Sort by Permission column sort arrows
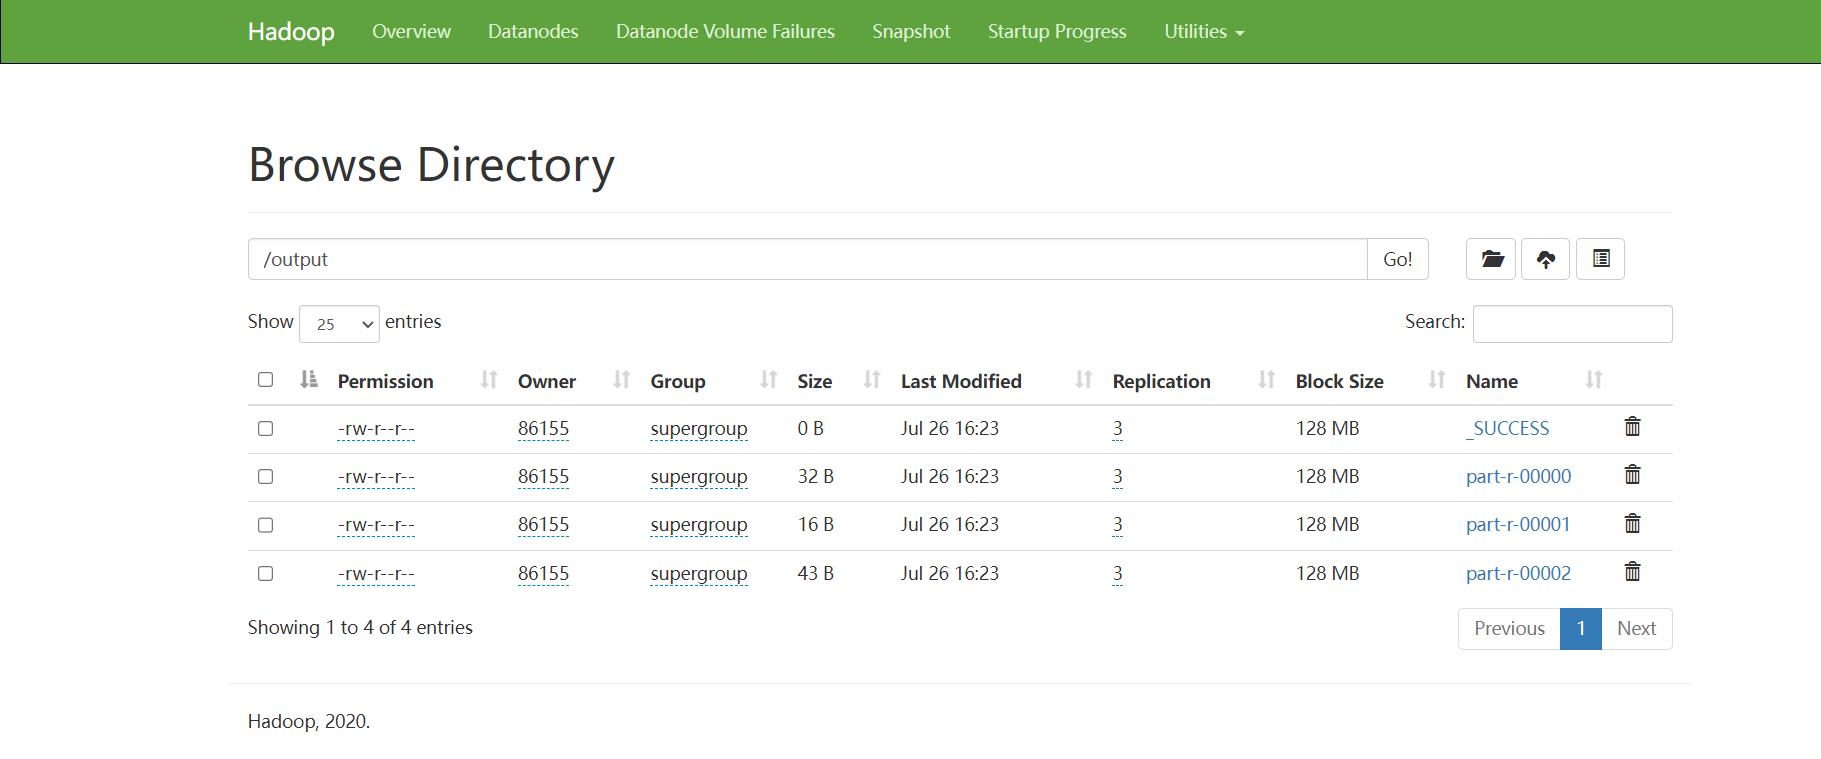The height and width of the screenshot is (759, 1821). click(x=489, y=380)
